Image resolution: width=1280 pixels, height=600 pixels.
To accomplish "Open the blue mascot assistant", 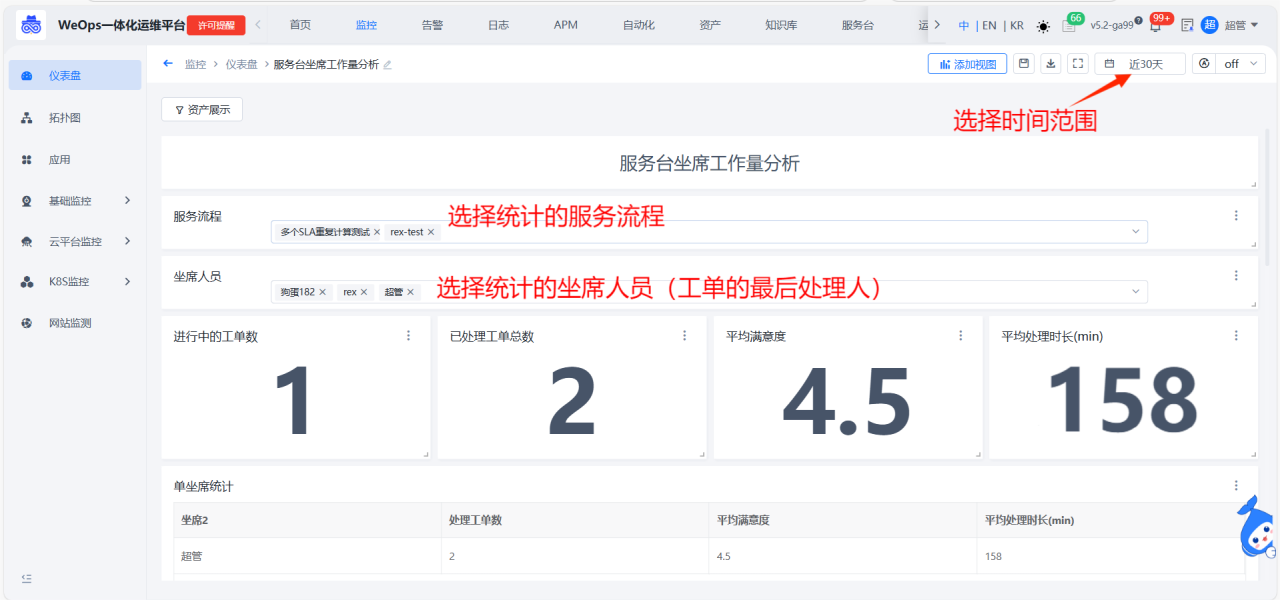I will 1257,526.
